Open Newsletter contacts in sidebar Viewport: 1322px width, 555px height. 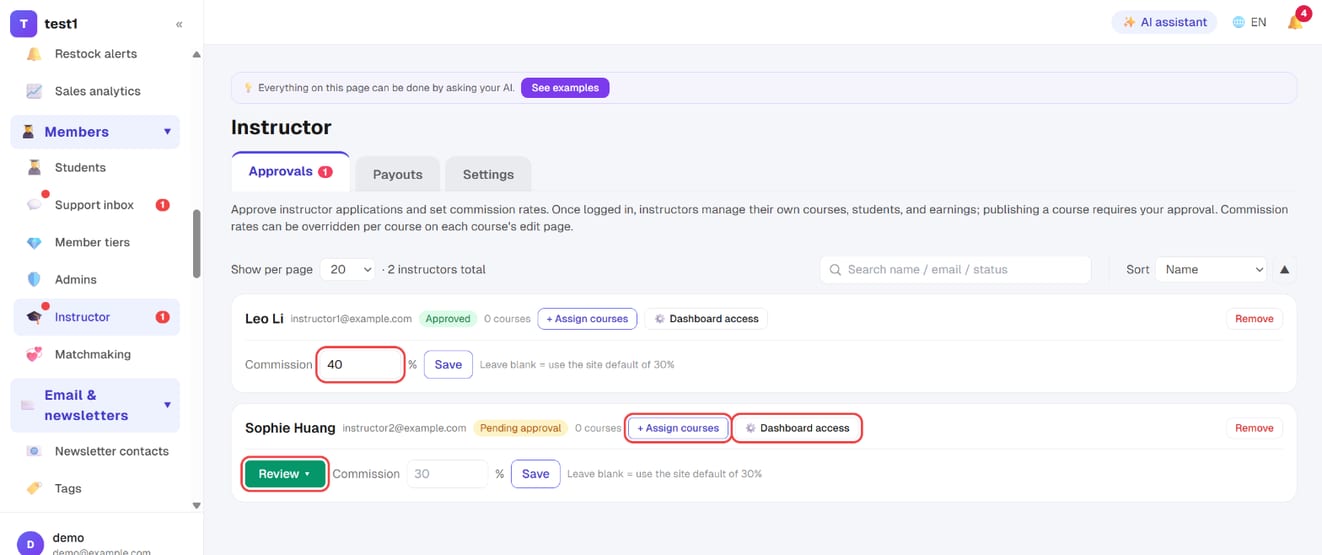pos(95,451)
